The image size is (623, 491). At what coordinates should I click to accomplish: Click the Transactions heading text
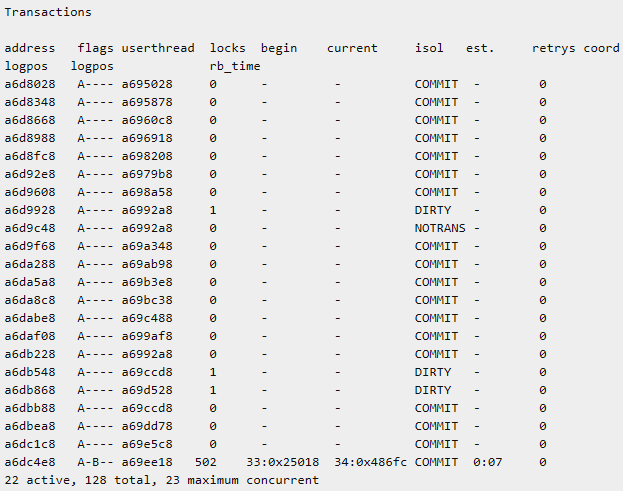click(48, 12)
